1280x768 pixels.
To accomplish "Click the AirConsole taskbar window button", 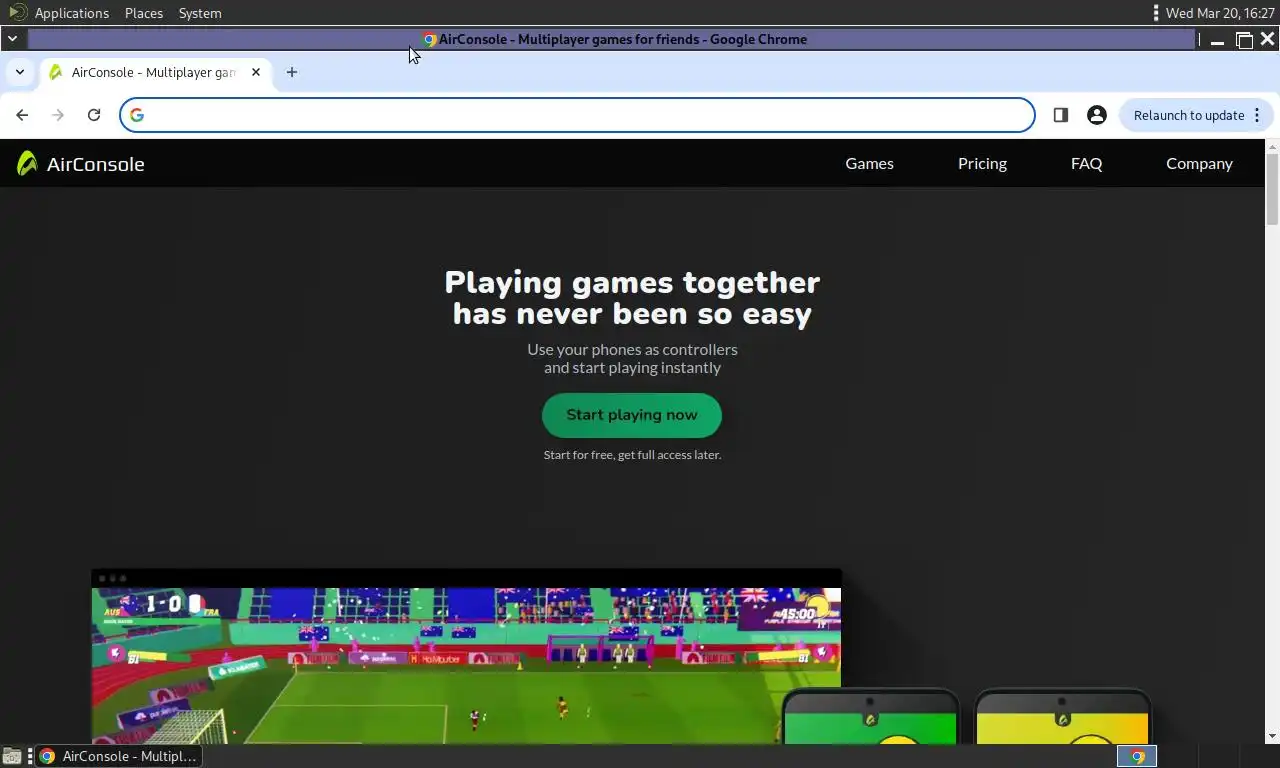I will point(118,756).
